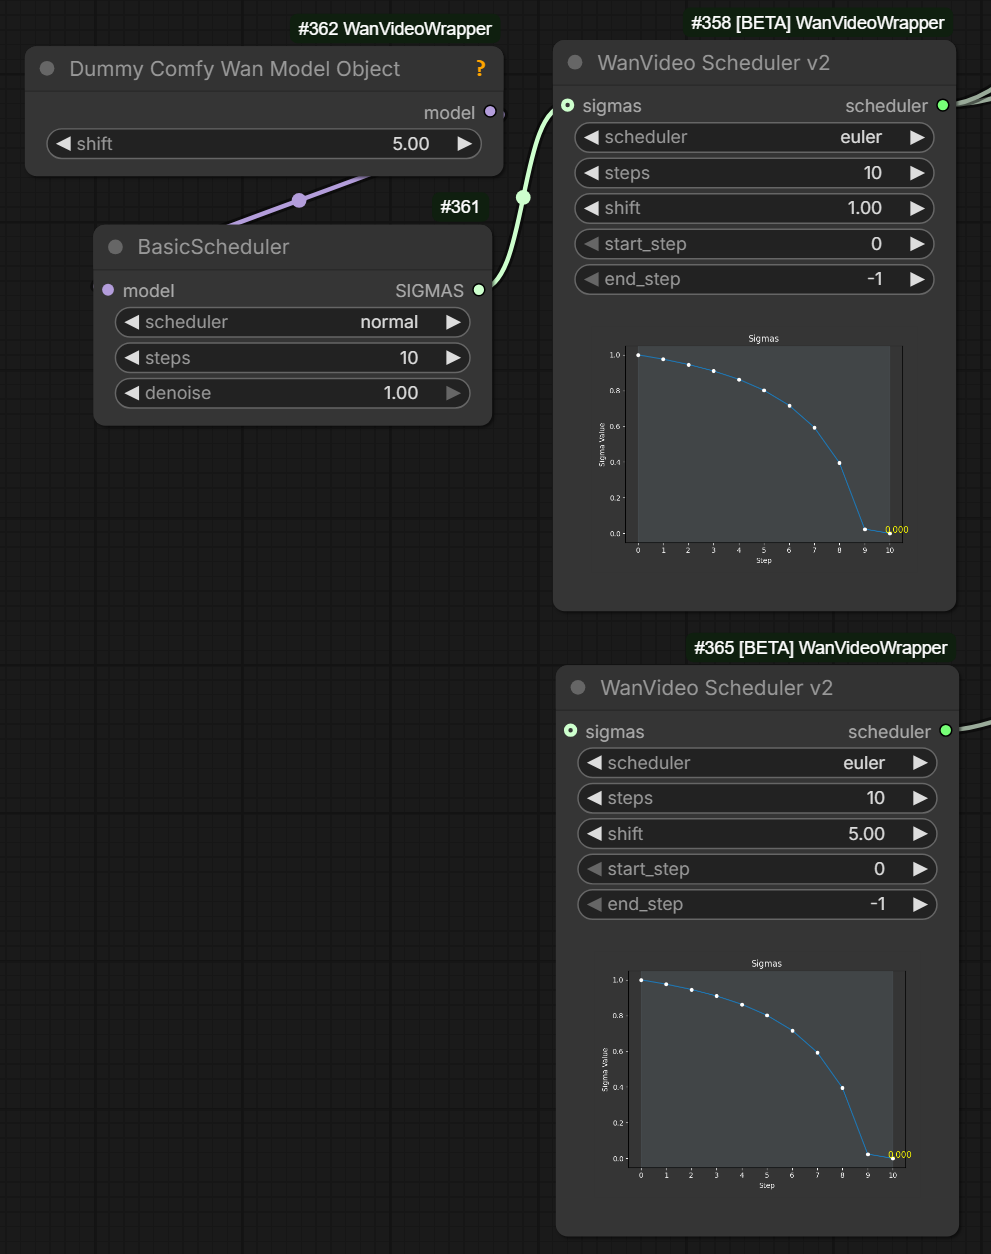Click the shift 5.00 slider widget on Dummy node
The height and width of the screenshot is (1254, 991).
[x=264, y=144]
